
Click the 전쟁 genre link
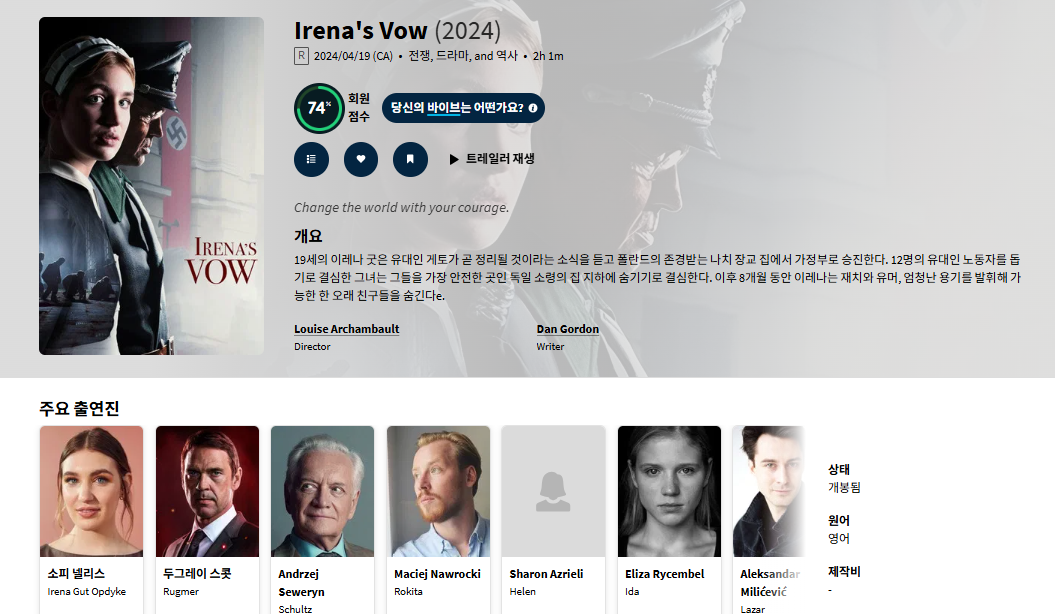tap(419, 56)
